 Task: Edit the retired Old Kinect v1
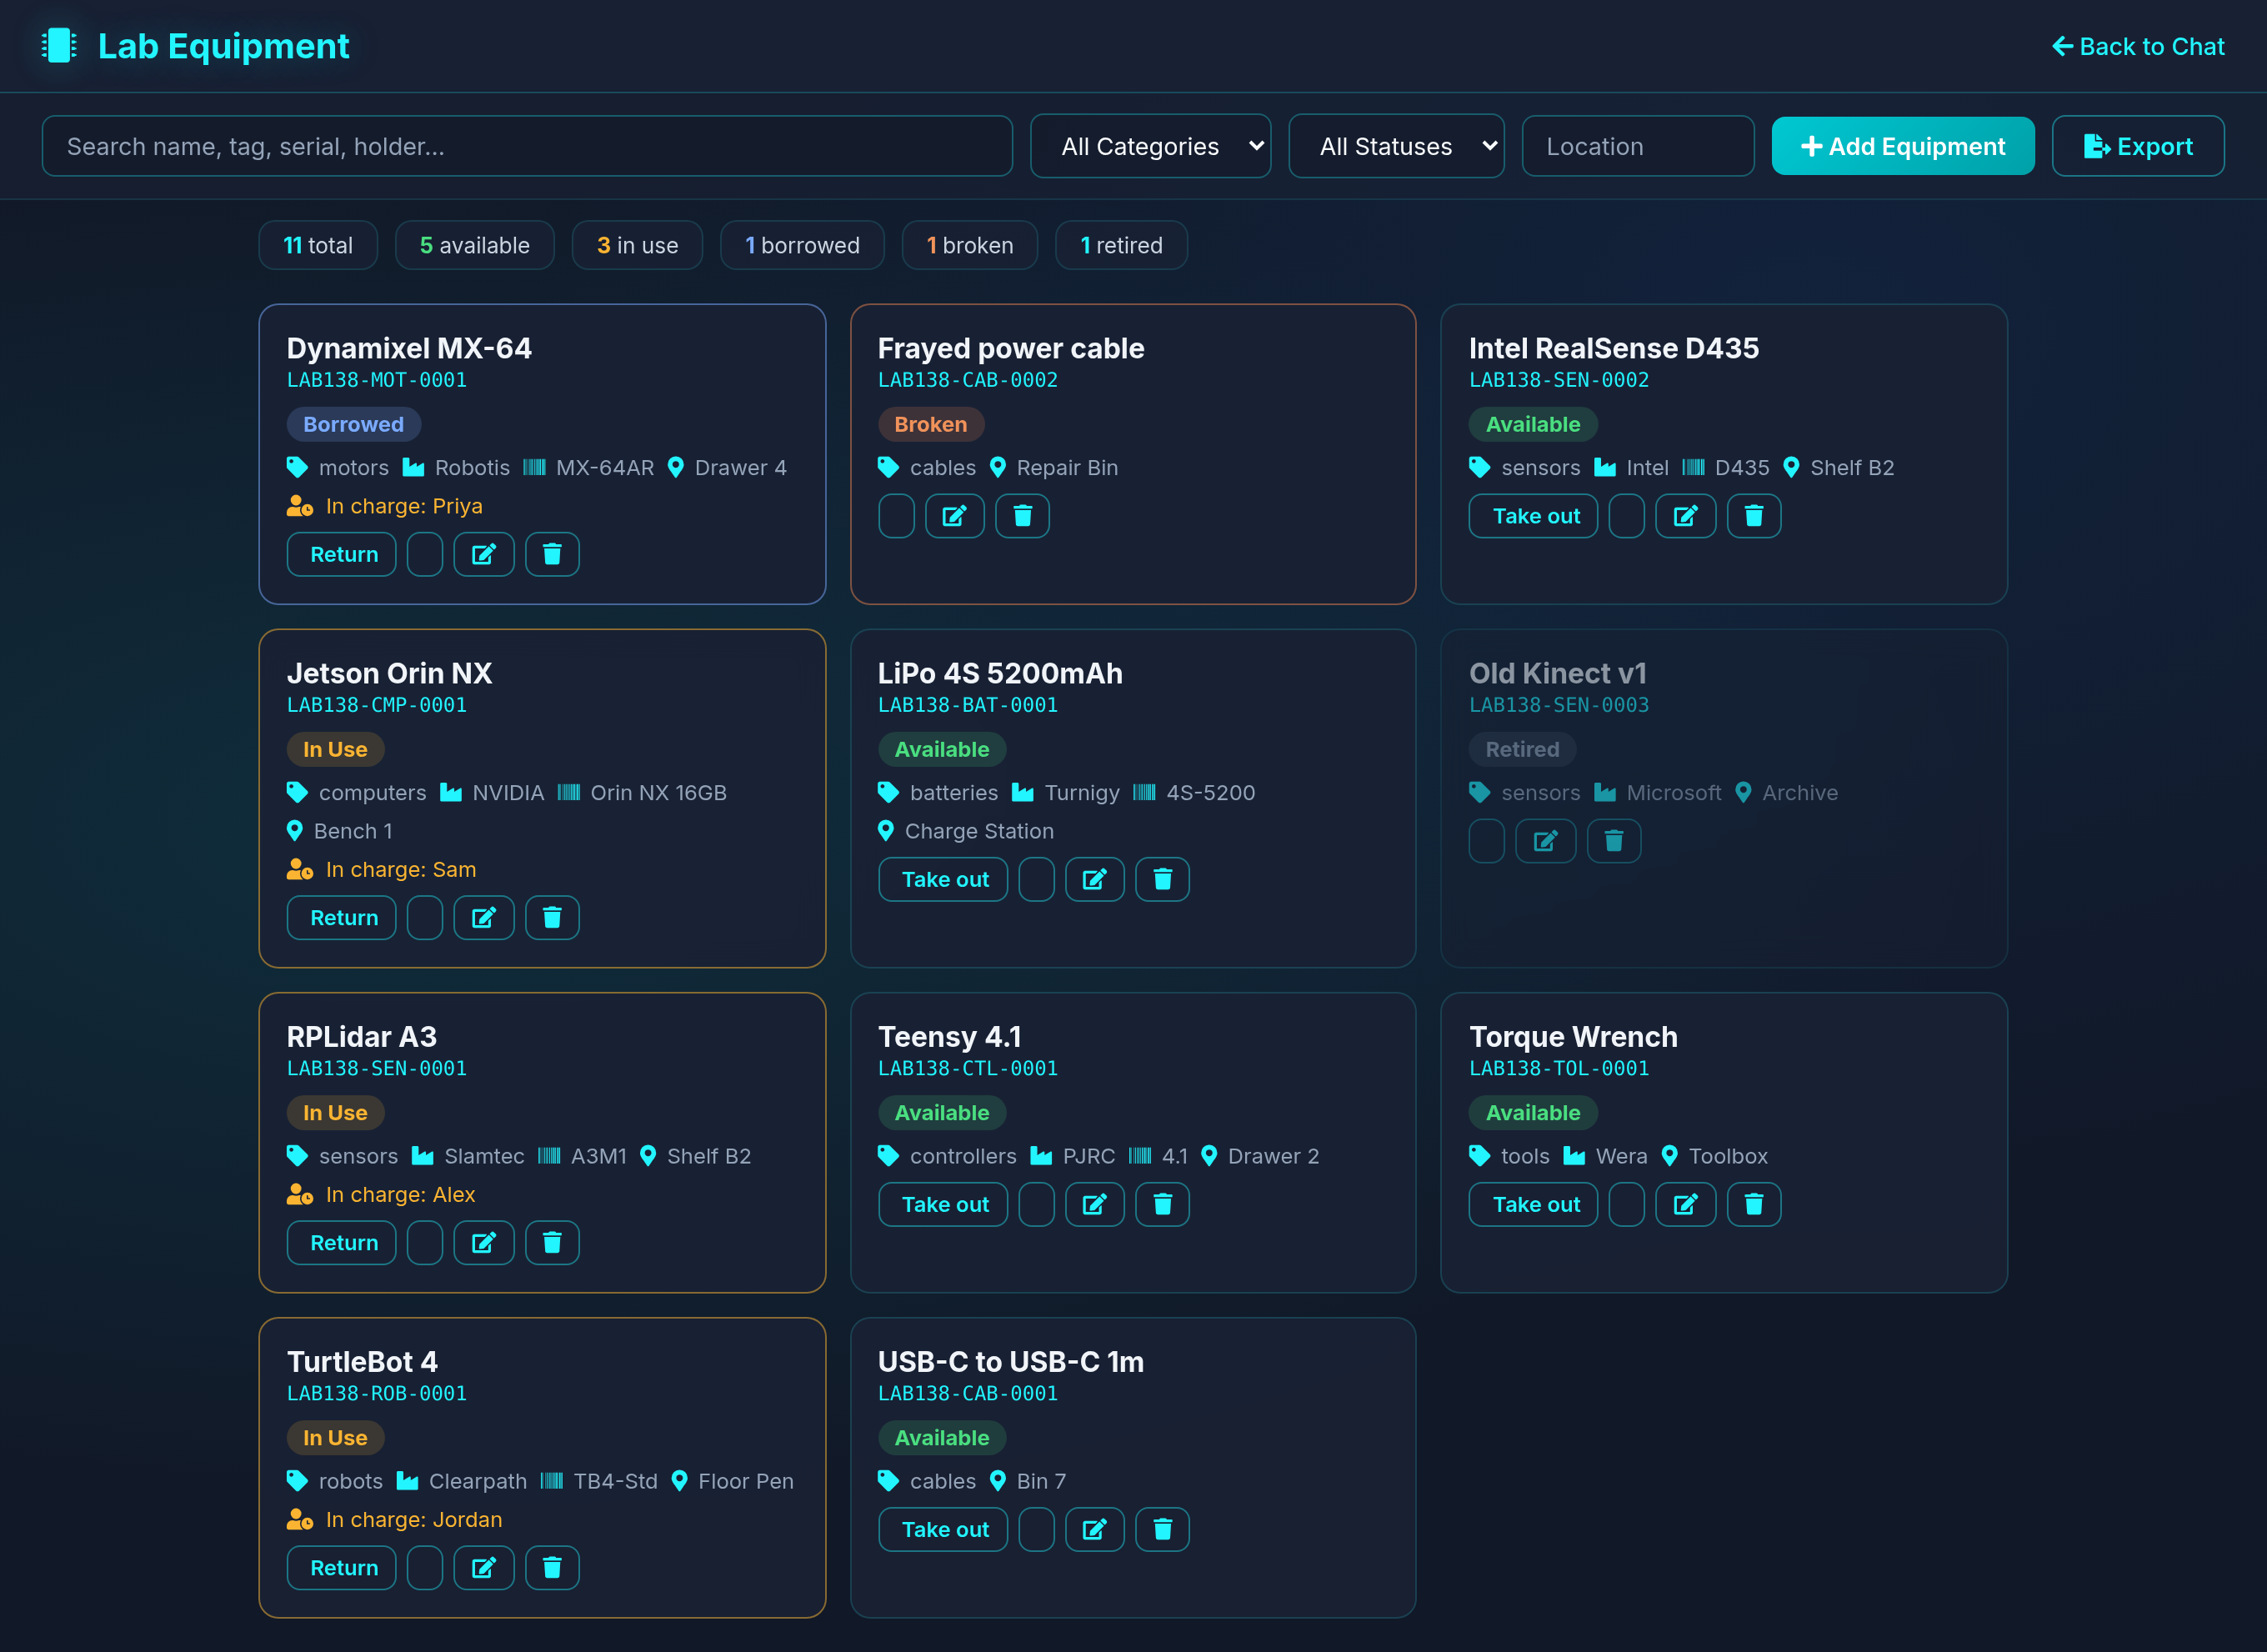click(1546, 841)
